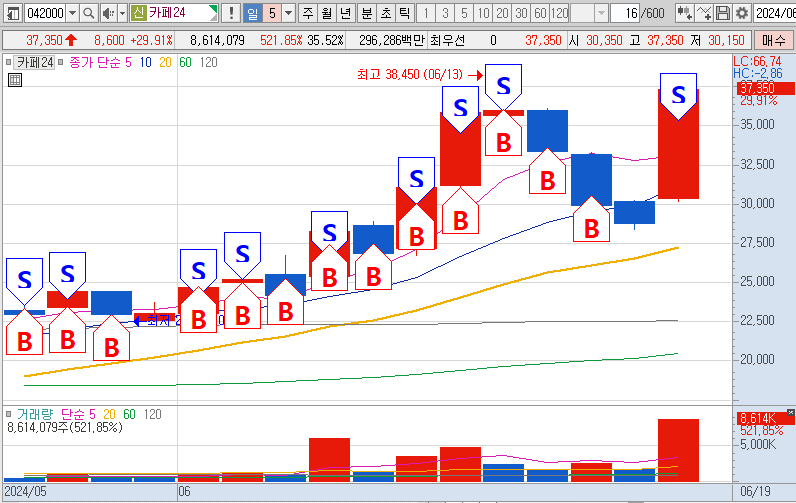This screenshot has height=503, width=796.
Task: Click the green corner triangle in the 카페24 name field
Action: tap(214, 9)
